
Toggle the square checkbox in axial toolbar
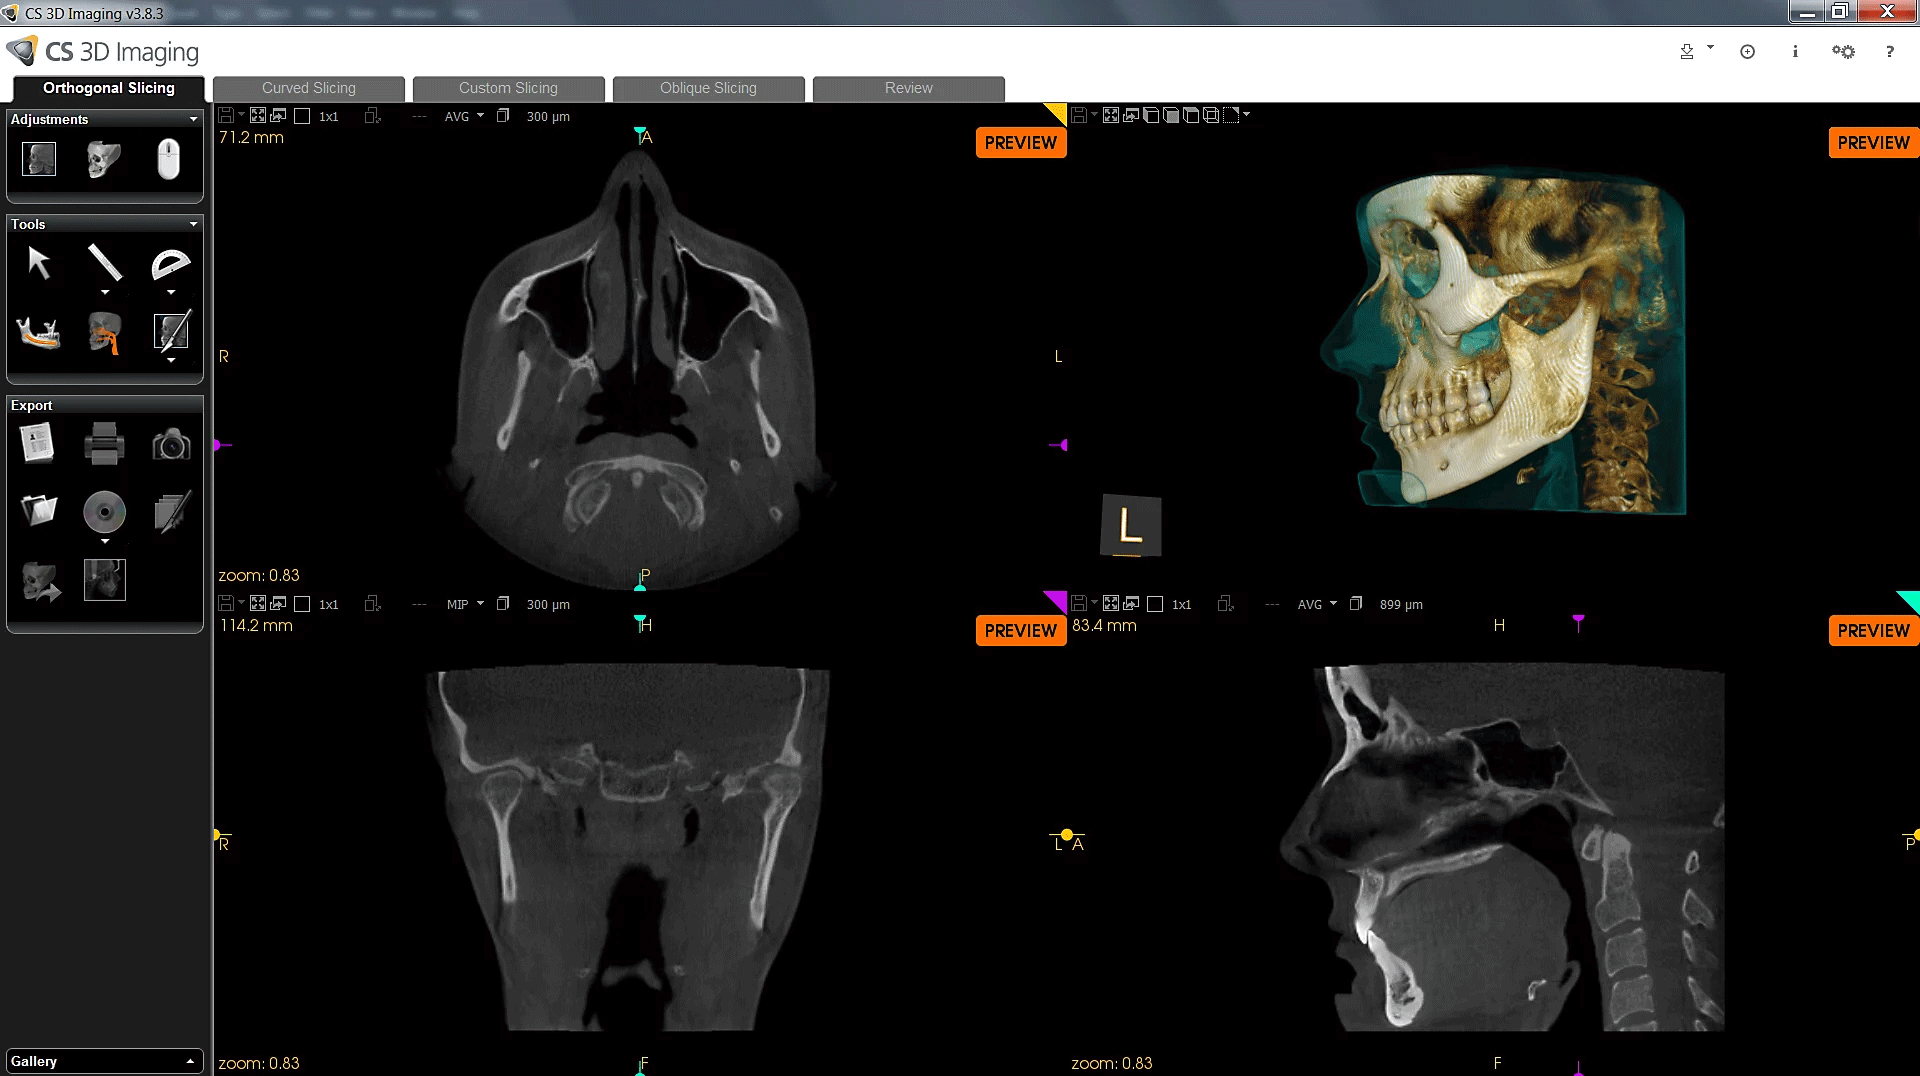coord(302,116)
